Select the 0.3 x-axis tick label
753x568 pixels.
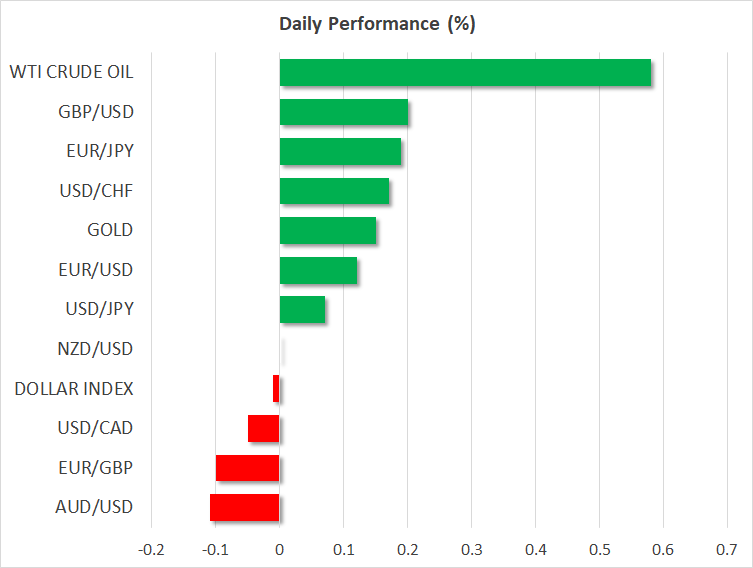(x=471, y=550)
